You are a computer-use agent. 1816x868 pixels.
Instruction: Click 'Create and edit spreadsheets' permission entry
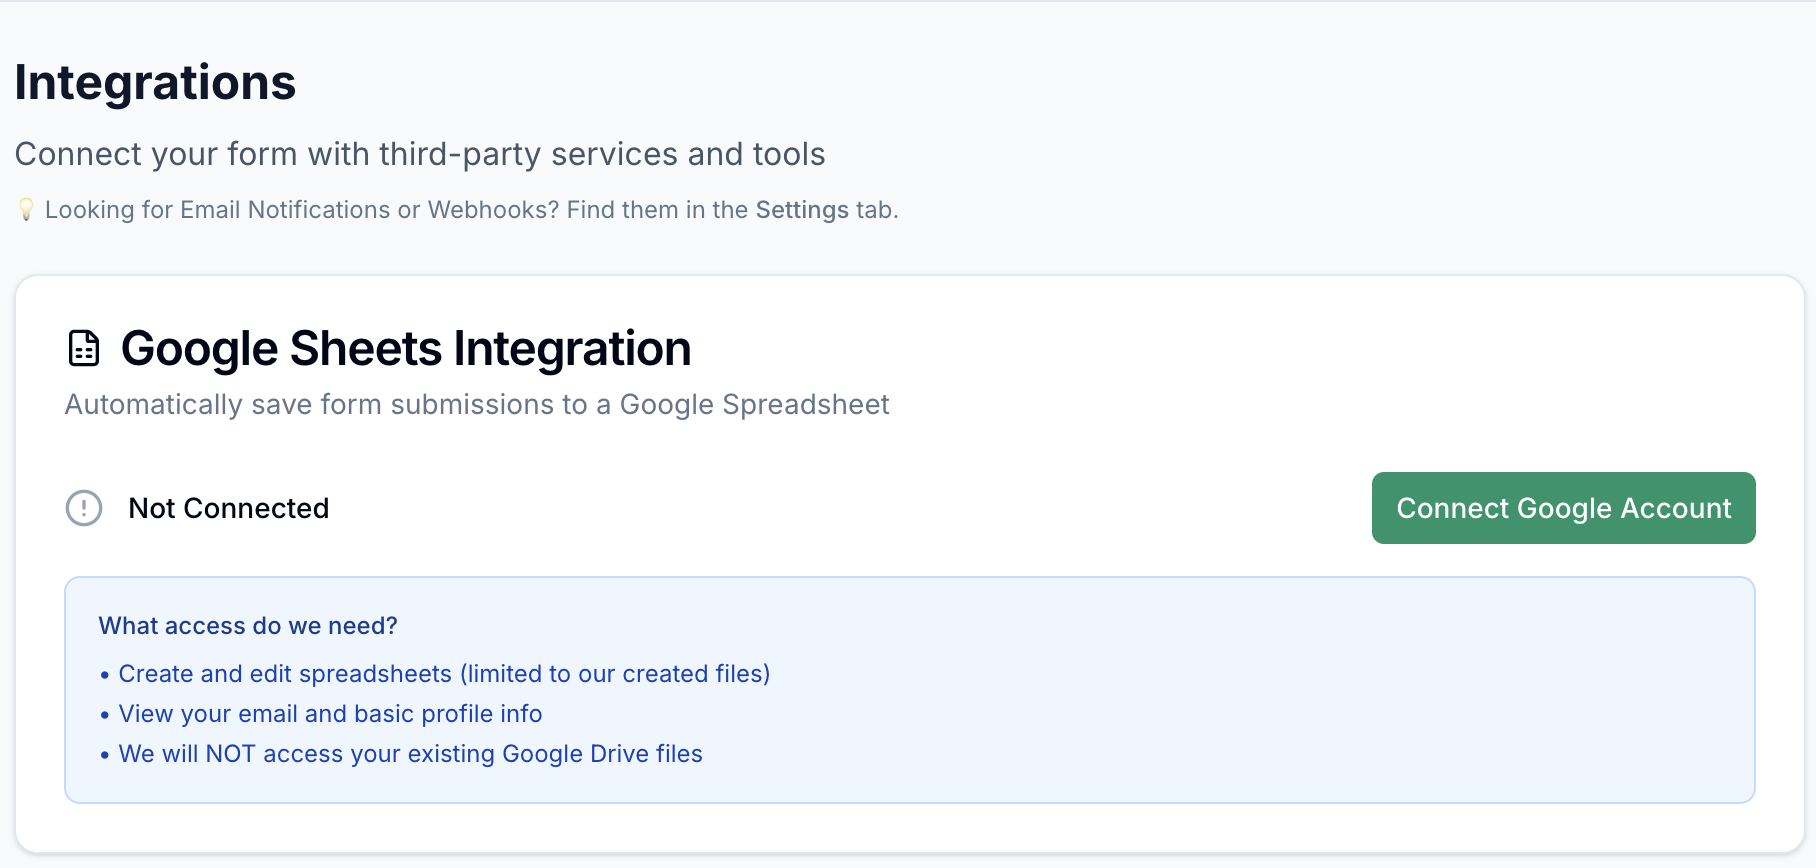point(444,673)
